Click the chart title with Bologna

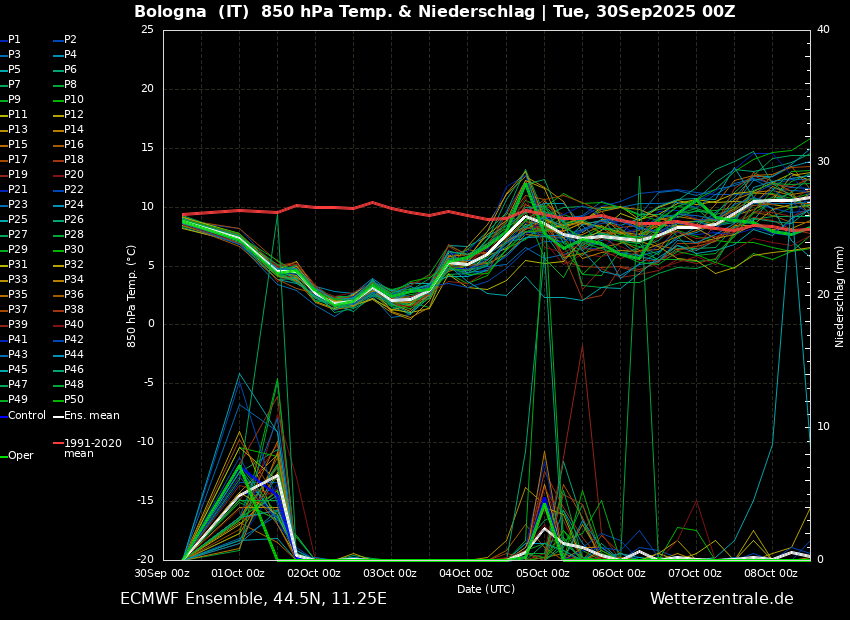434,12
